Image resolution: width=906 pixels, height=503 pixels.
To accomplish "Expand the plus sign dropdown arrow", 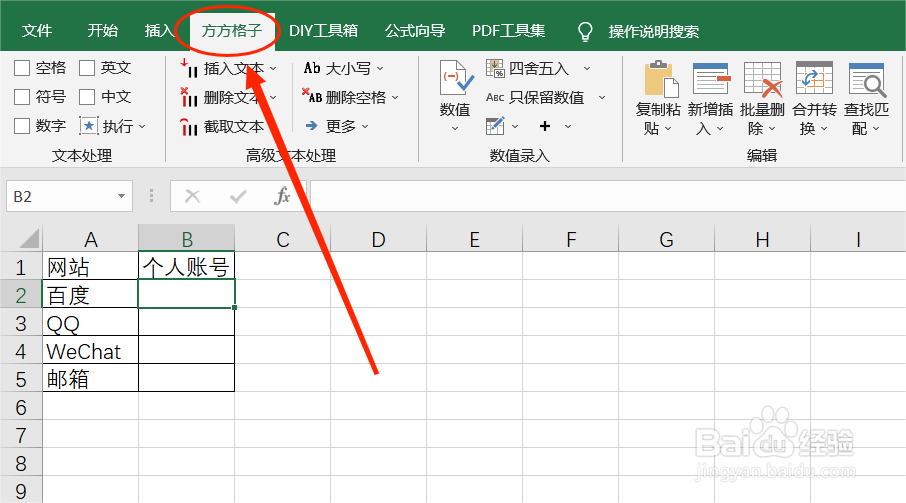I will (568, 126).
